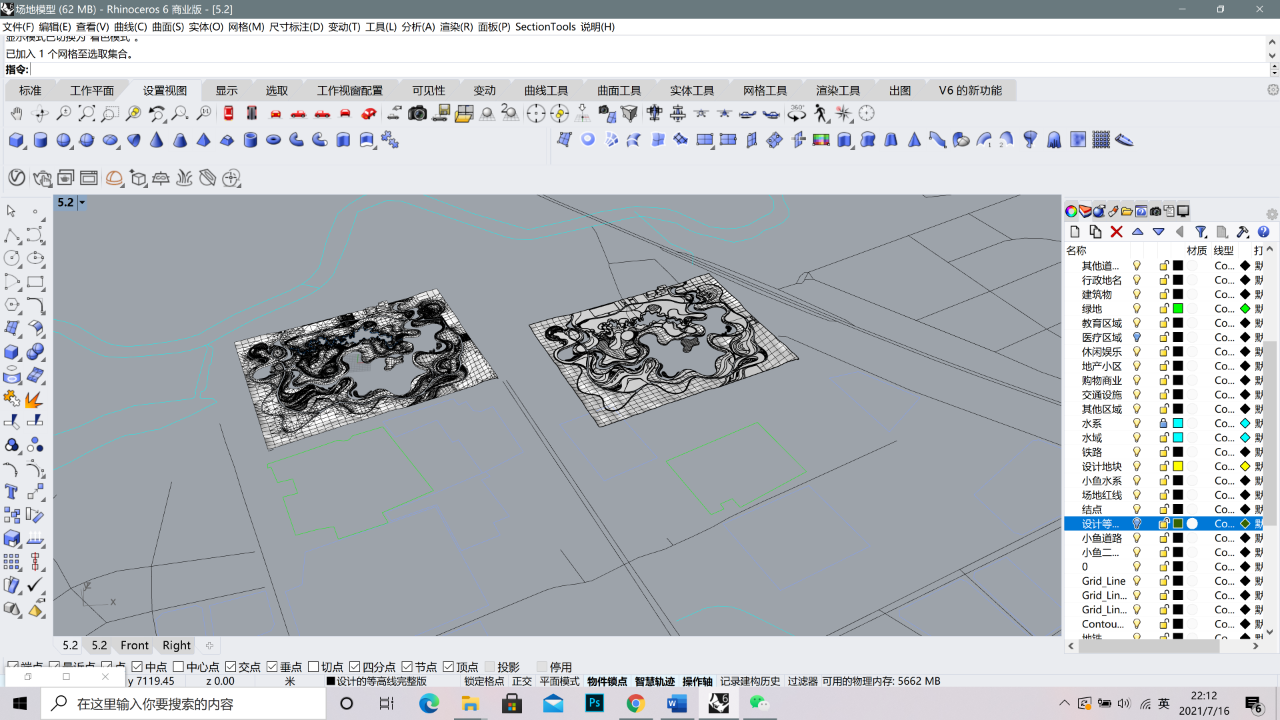Screen dimensions: 1280x720
Task: Select the Cylinder solid tool
Action: (x=40, y=140)
